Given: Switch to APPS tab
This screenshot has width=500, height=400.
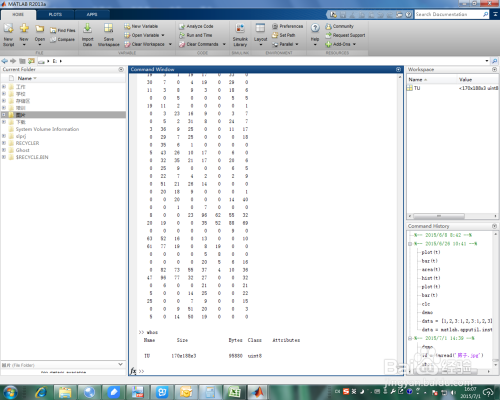Looking at the screenshot, I should click(x=92, y=15).
